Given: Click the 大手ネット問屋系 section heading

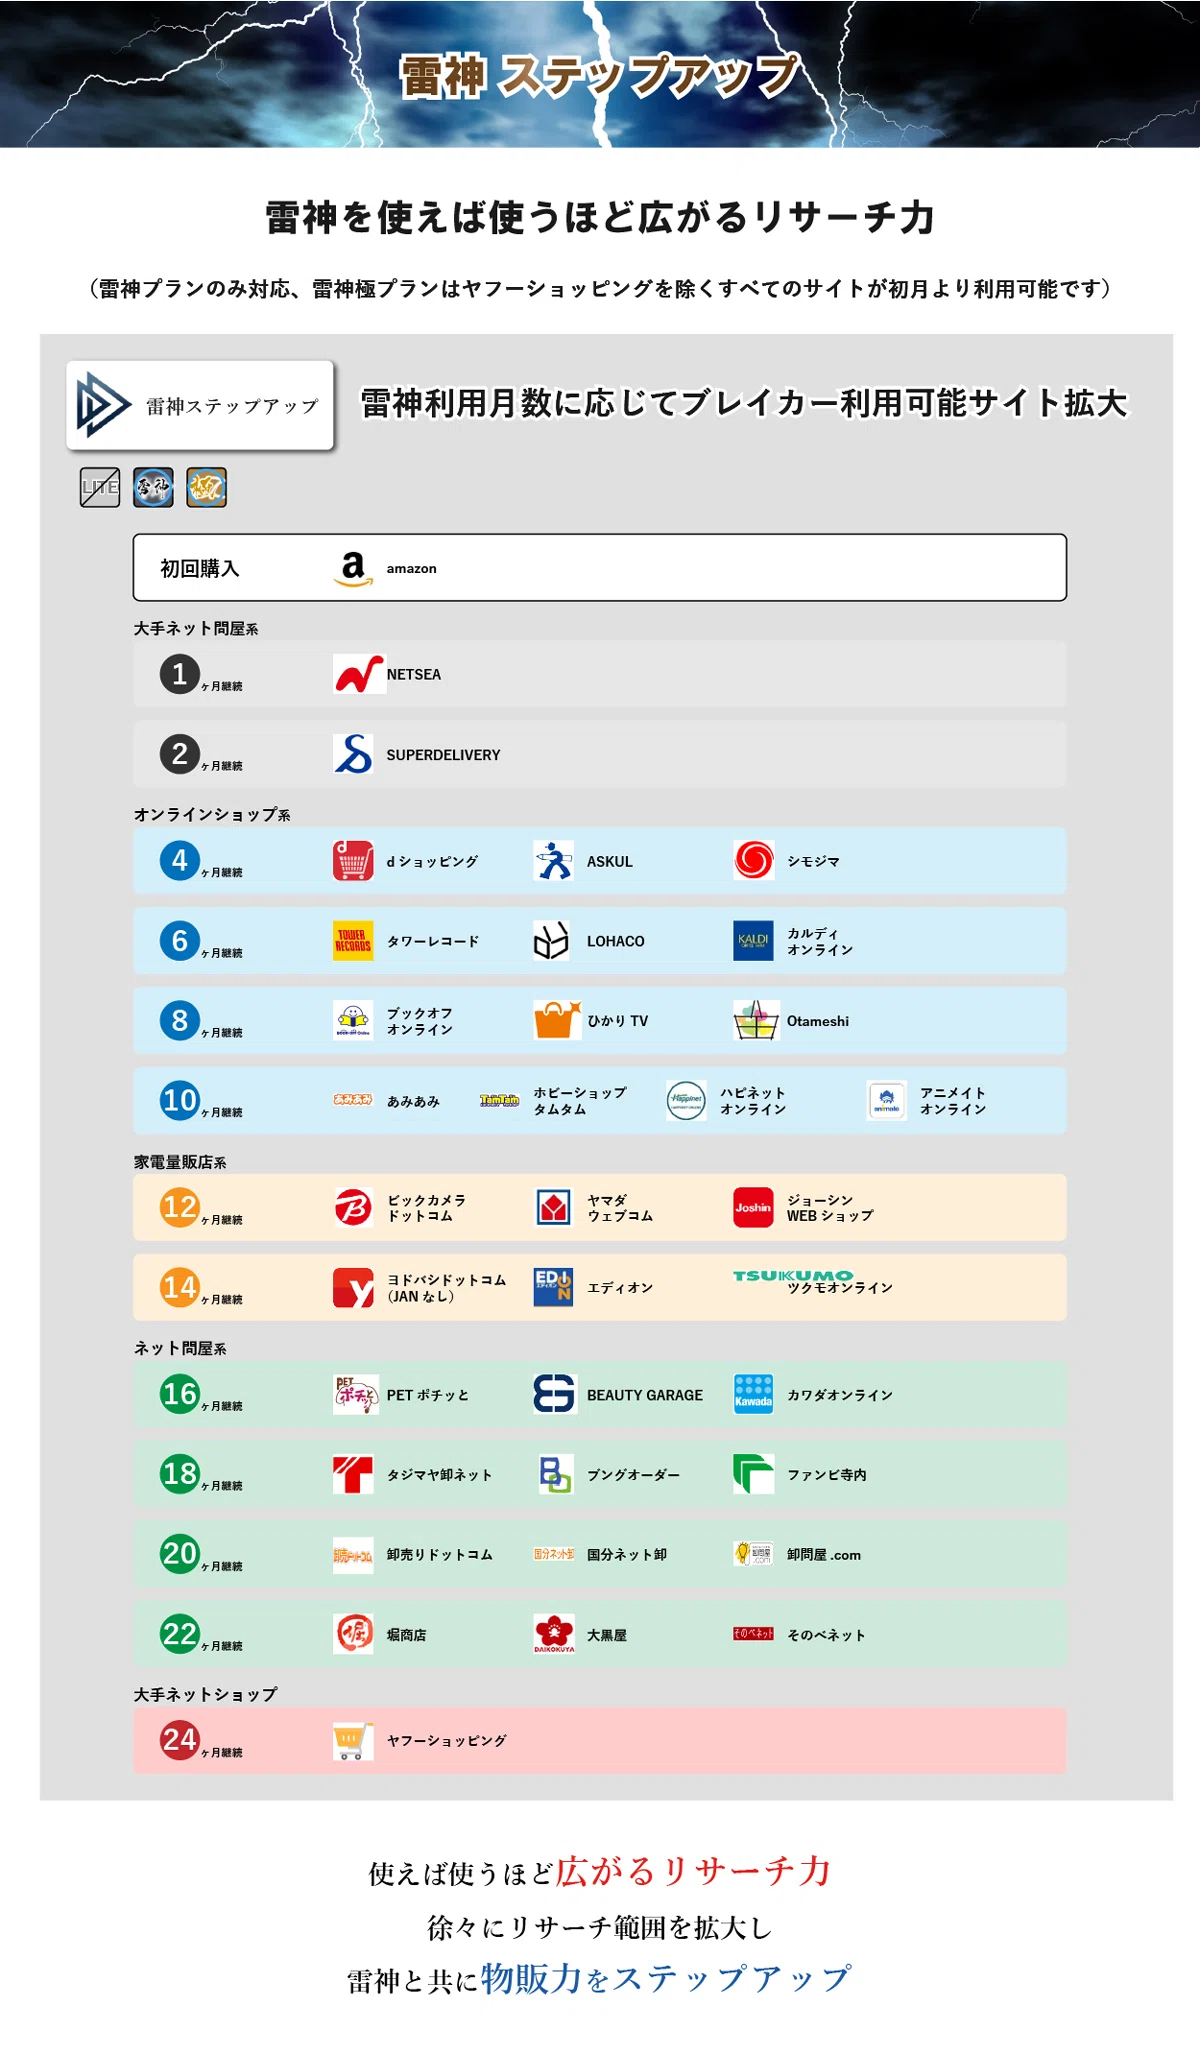Looking at the screenshot, I should point(196,628).
